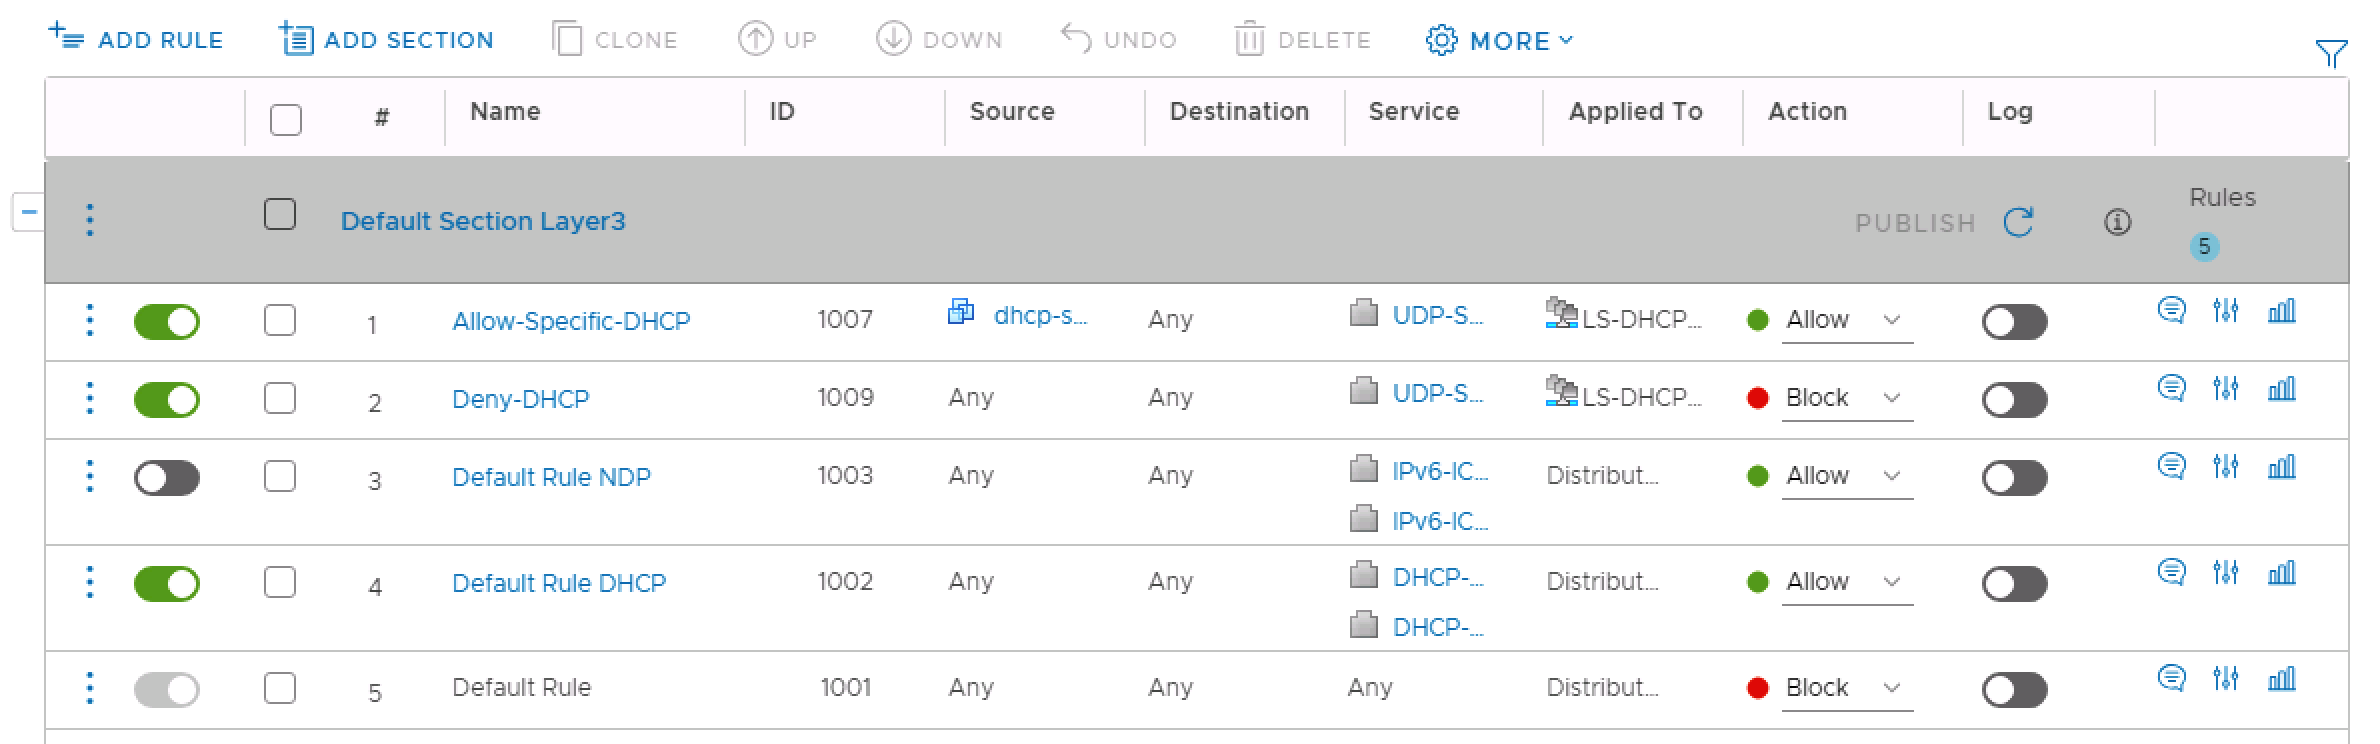The width and height of the screenshot is (2380, 744).
Task: Click the Name column header
Action: (x=505, y=112)
